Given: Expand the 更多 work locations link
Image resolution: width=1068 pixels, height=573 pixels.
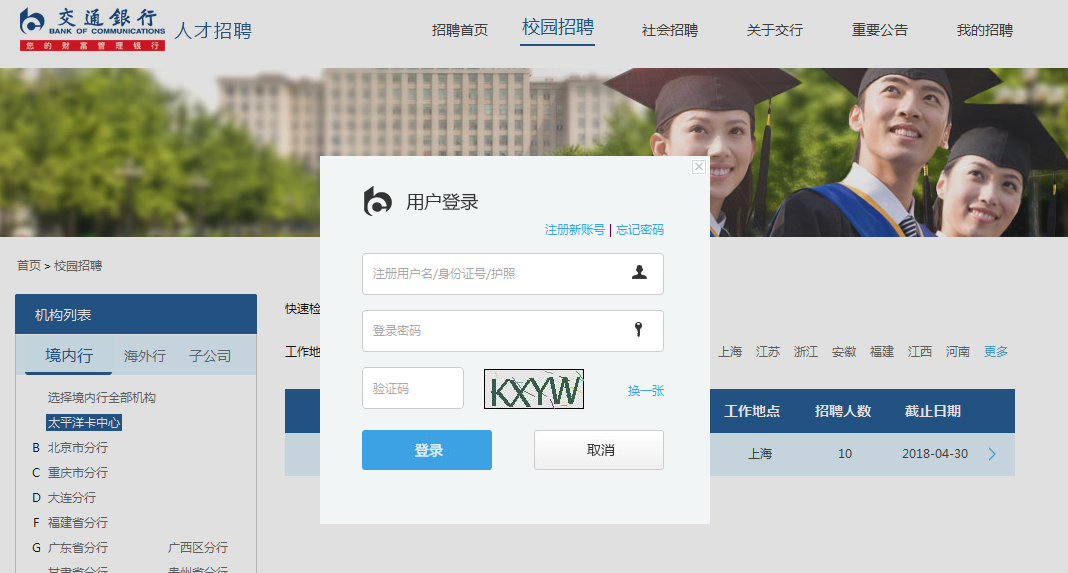Looking at the screenshot, I should tap(996, 352).
